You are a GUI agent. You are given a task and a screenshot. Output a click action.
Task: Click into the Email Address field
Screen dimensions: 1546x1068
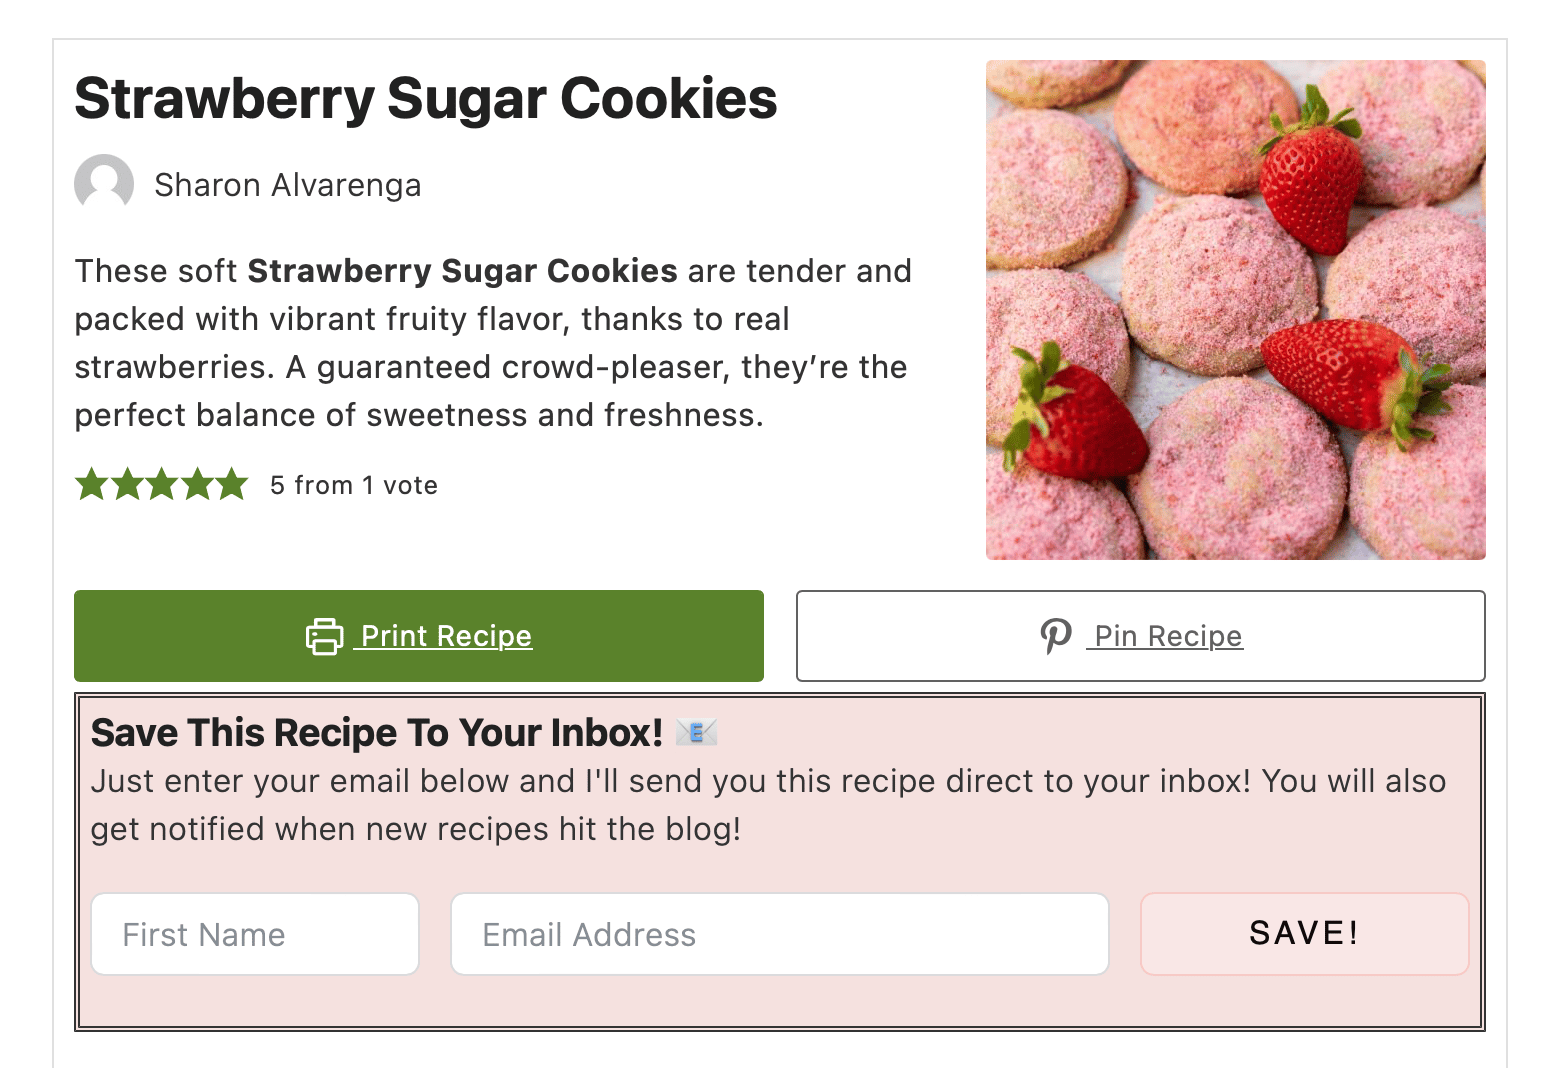pyautogui.click(x=780, y=934)
